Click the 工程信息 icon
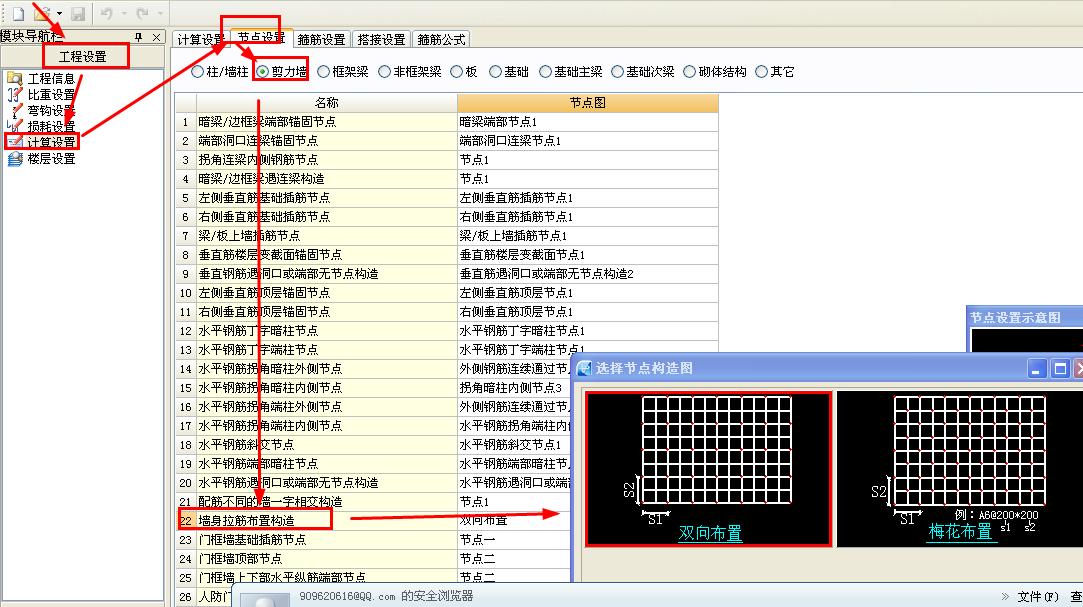Screen dimensions: 1083x607 point(15,79)
